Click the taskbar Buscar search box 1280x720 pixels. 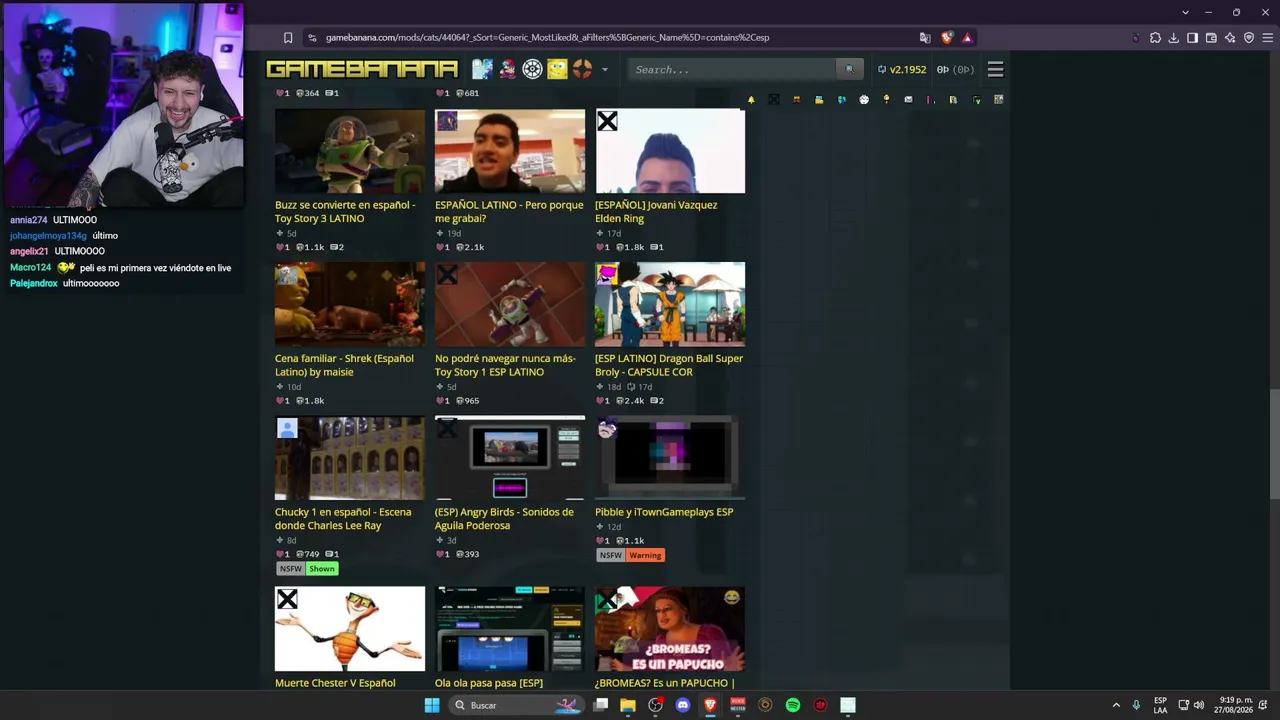[x=515, y=705]
